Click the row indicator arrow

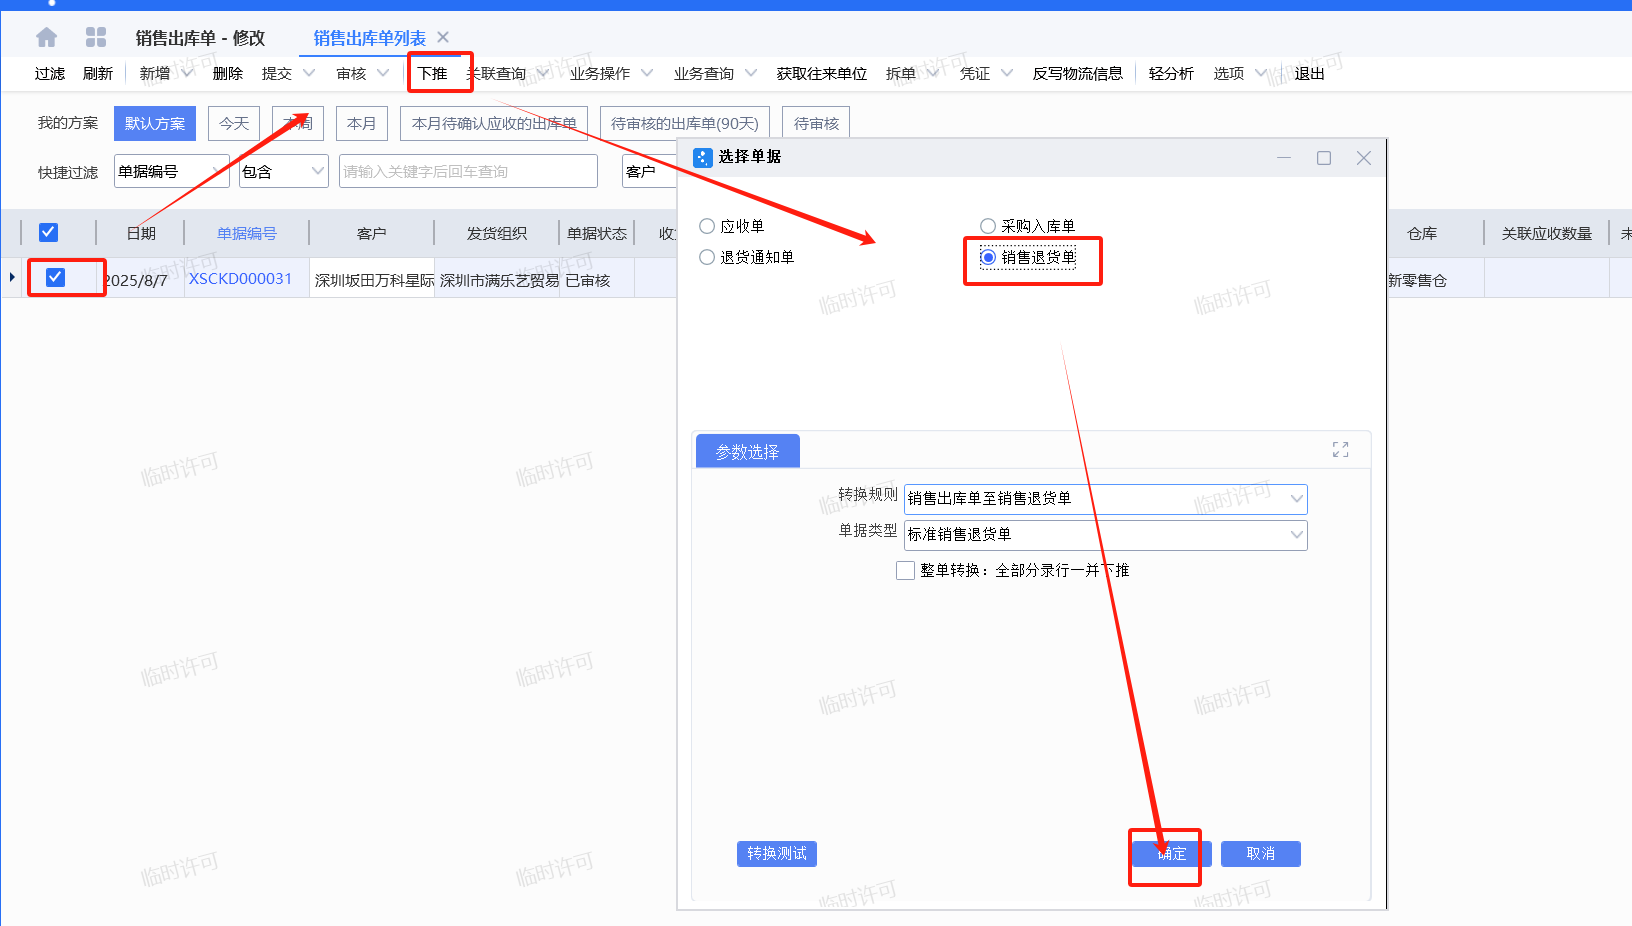pos(12,277)
